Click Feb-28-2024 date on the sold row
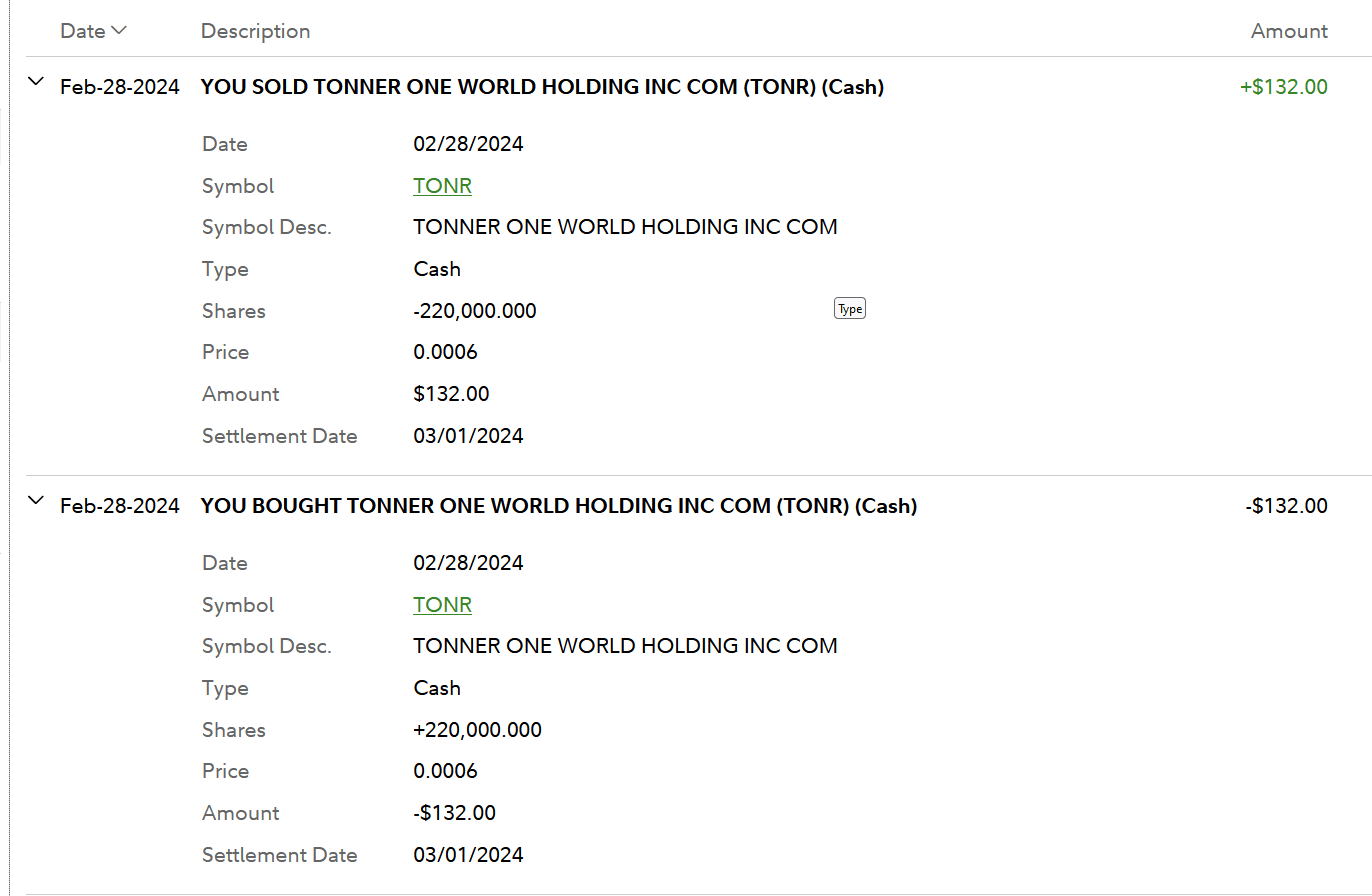1372x896 pixels. 120,87
